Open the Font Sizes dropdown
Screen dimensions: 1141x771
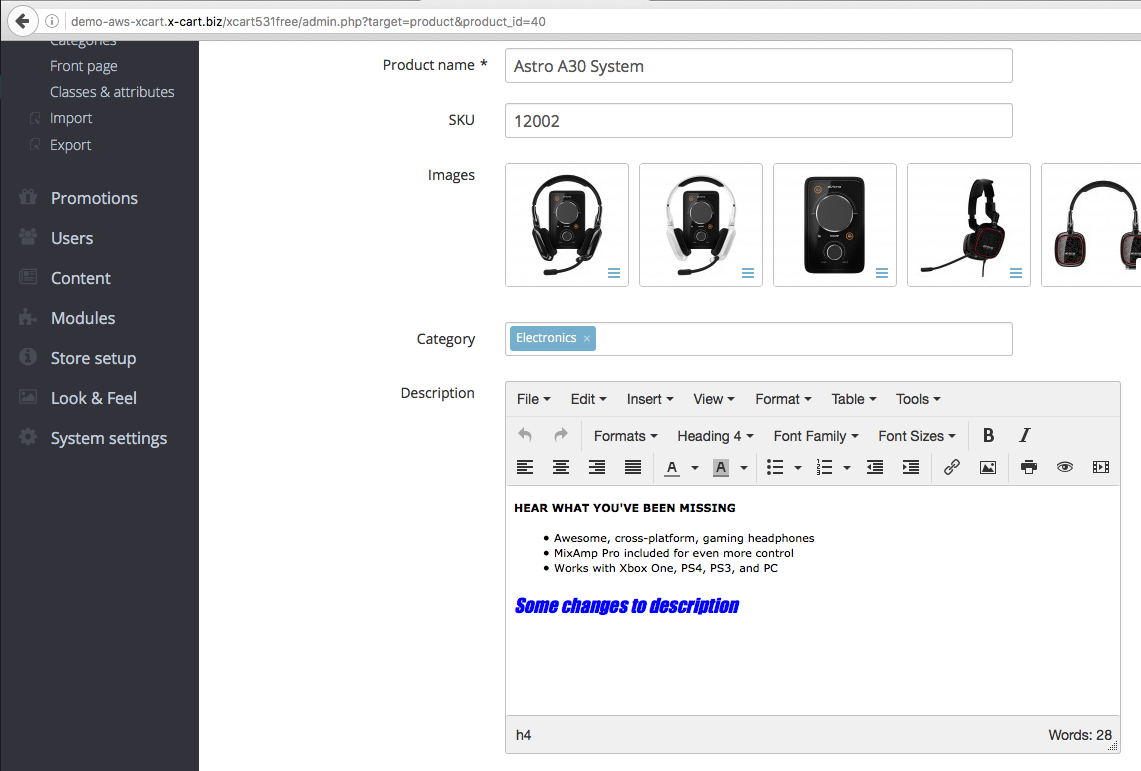point(917,436)
